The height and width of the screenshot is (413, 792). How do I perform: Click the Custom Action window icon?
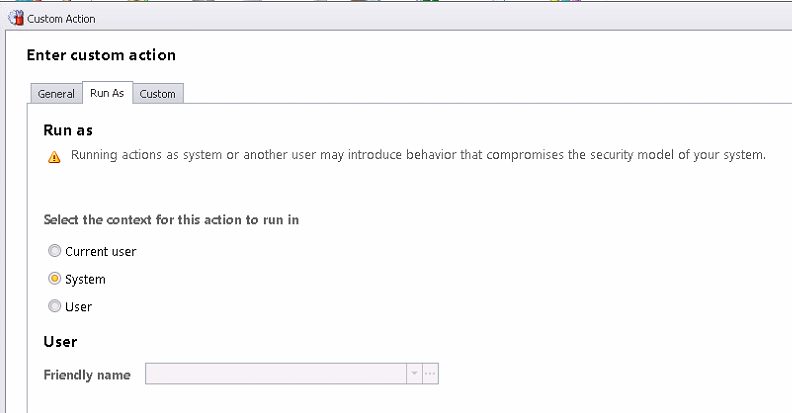(16, 18)
